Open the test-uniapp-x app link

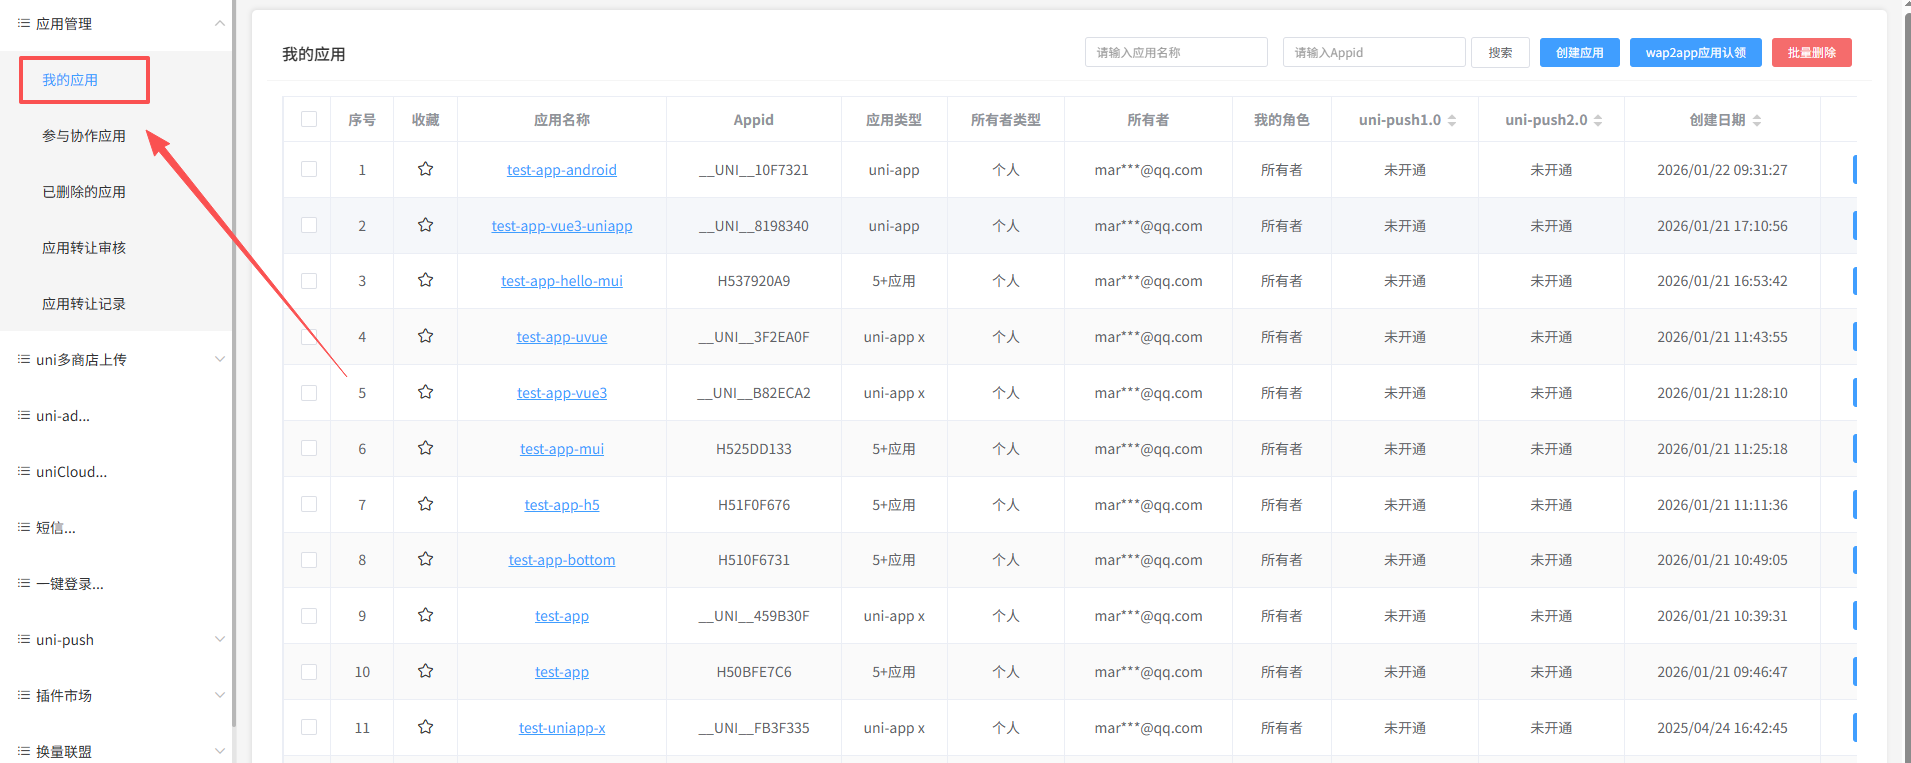(x=562, y=728)
